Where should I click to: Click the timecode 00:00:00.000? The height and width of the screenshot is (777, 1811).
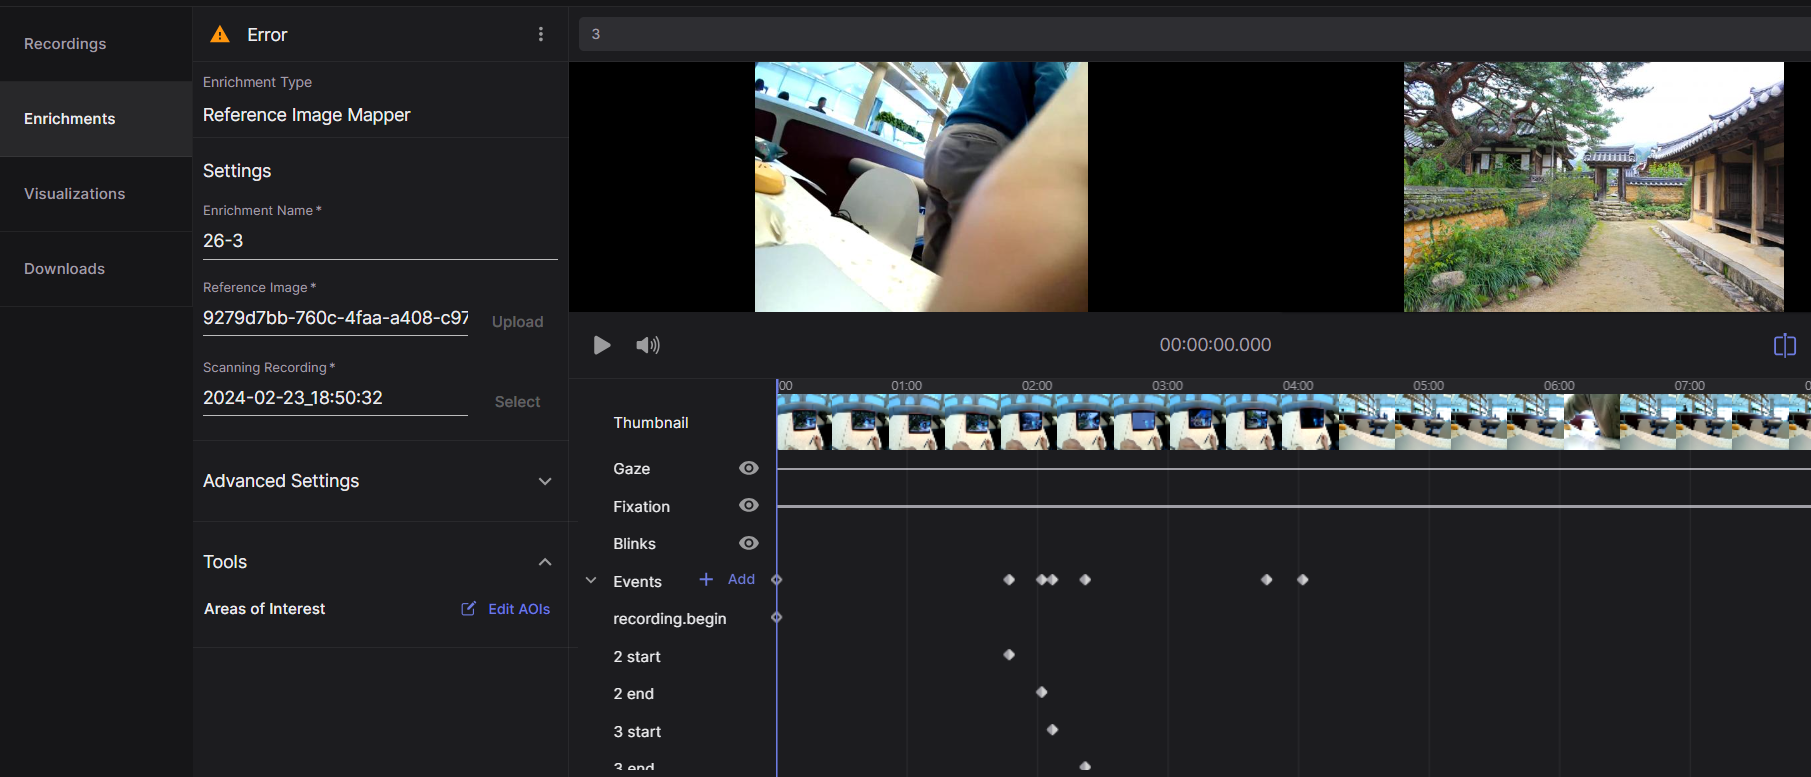click(x=1215, y=345)
